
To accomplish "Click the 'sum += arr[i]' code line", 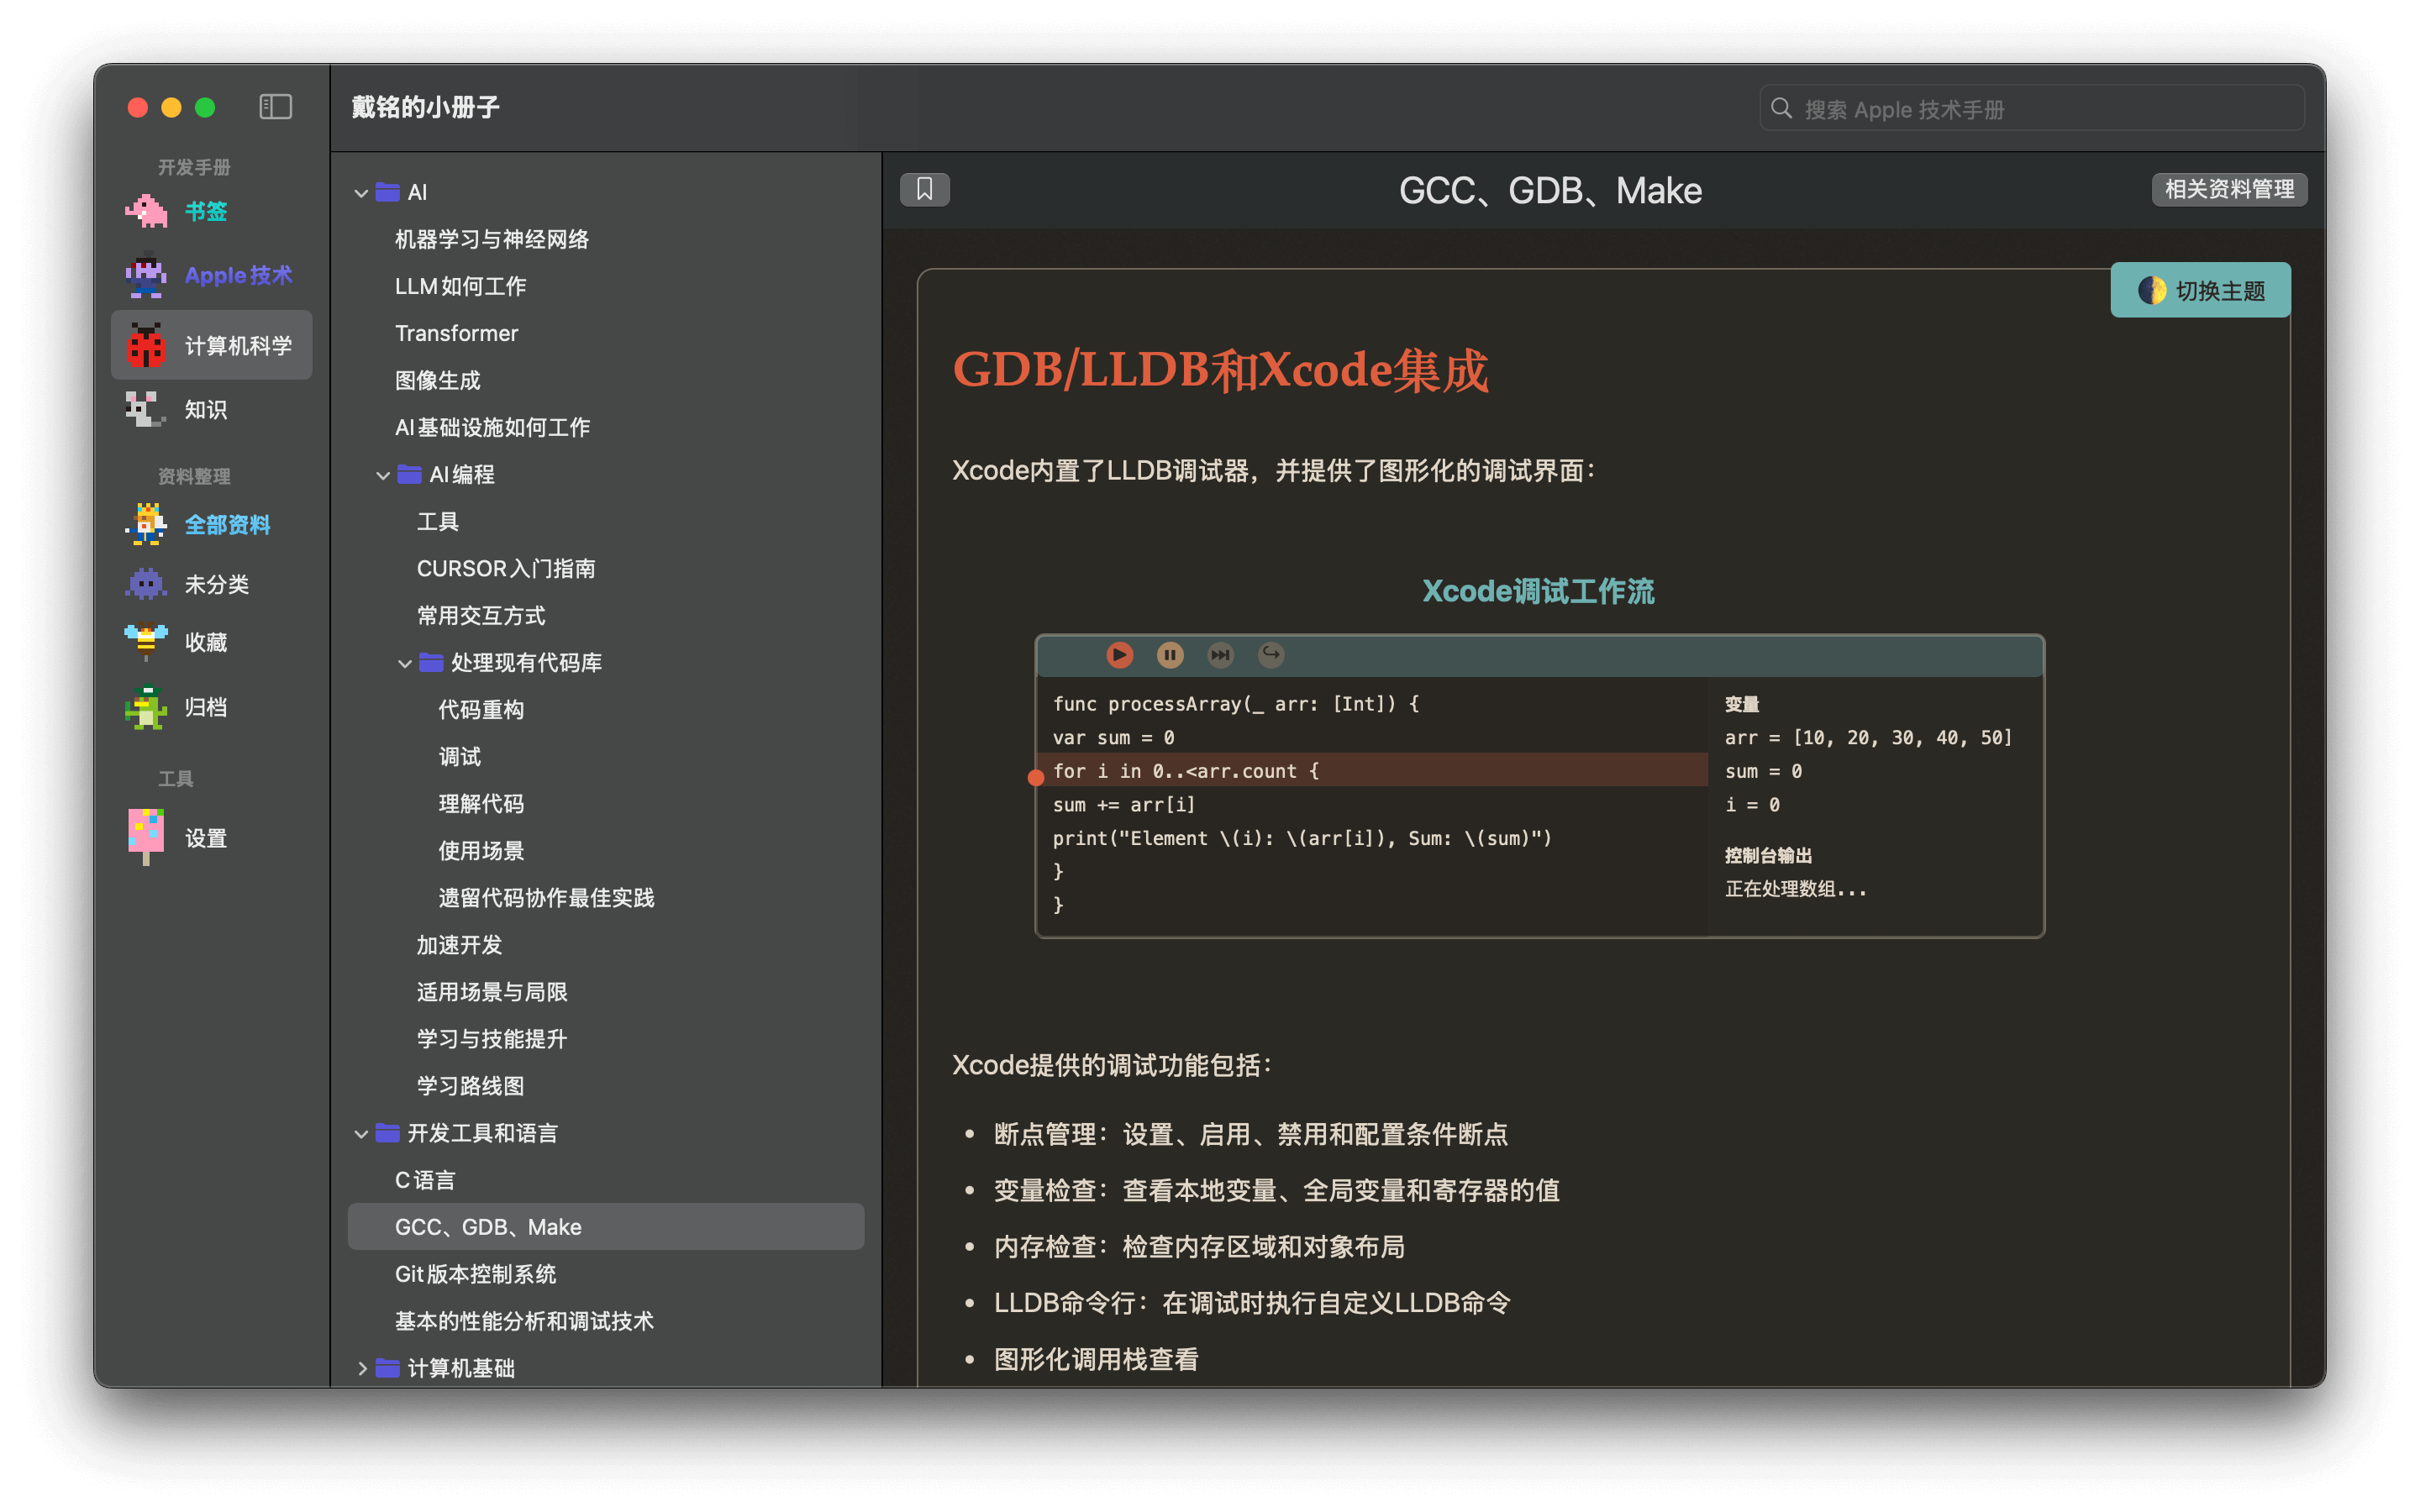I will tap(1123, 804).
